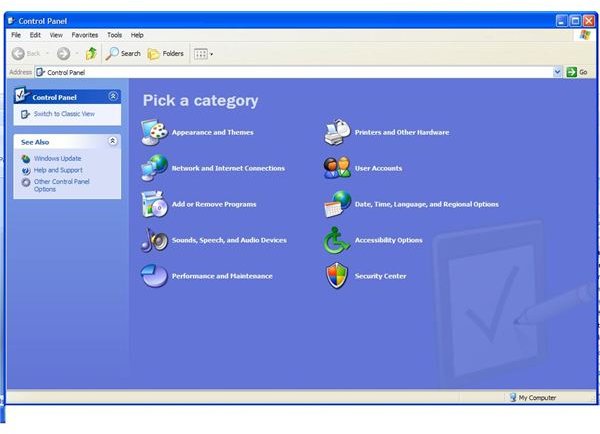Click the Views toolbar icon
This screenshot has width=600, height=434.
pyautogui.click(x=201, y=54)
